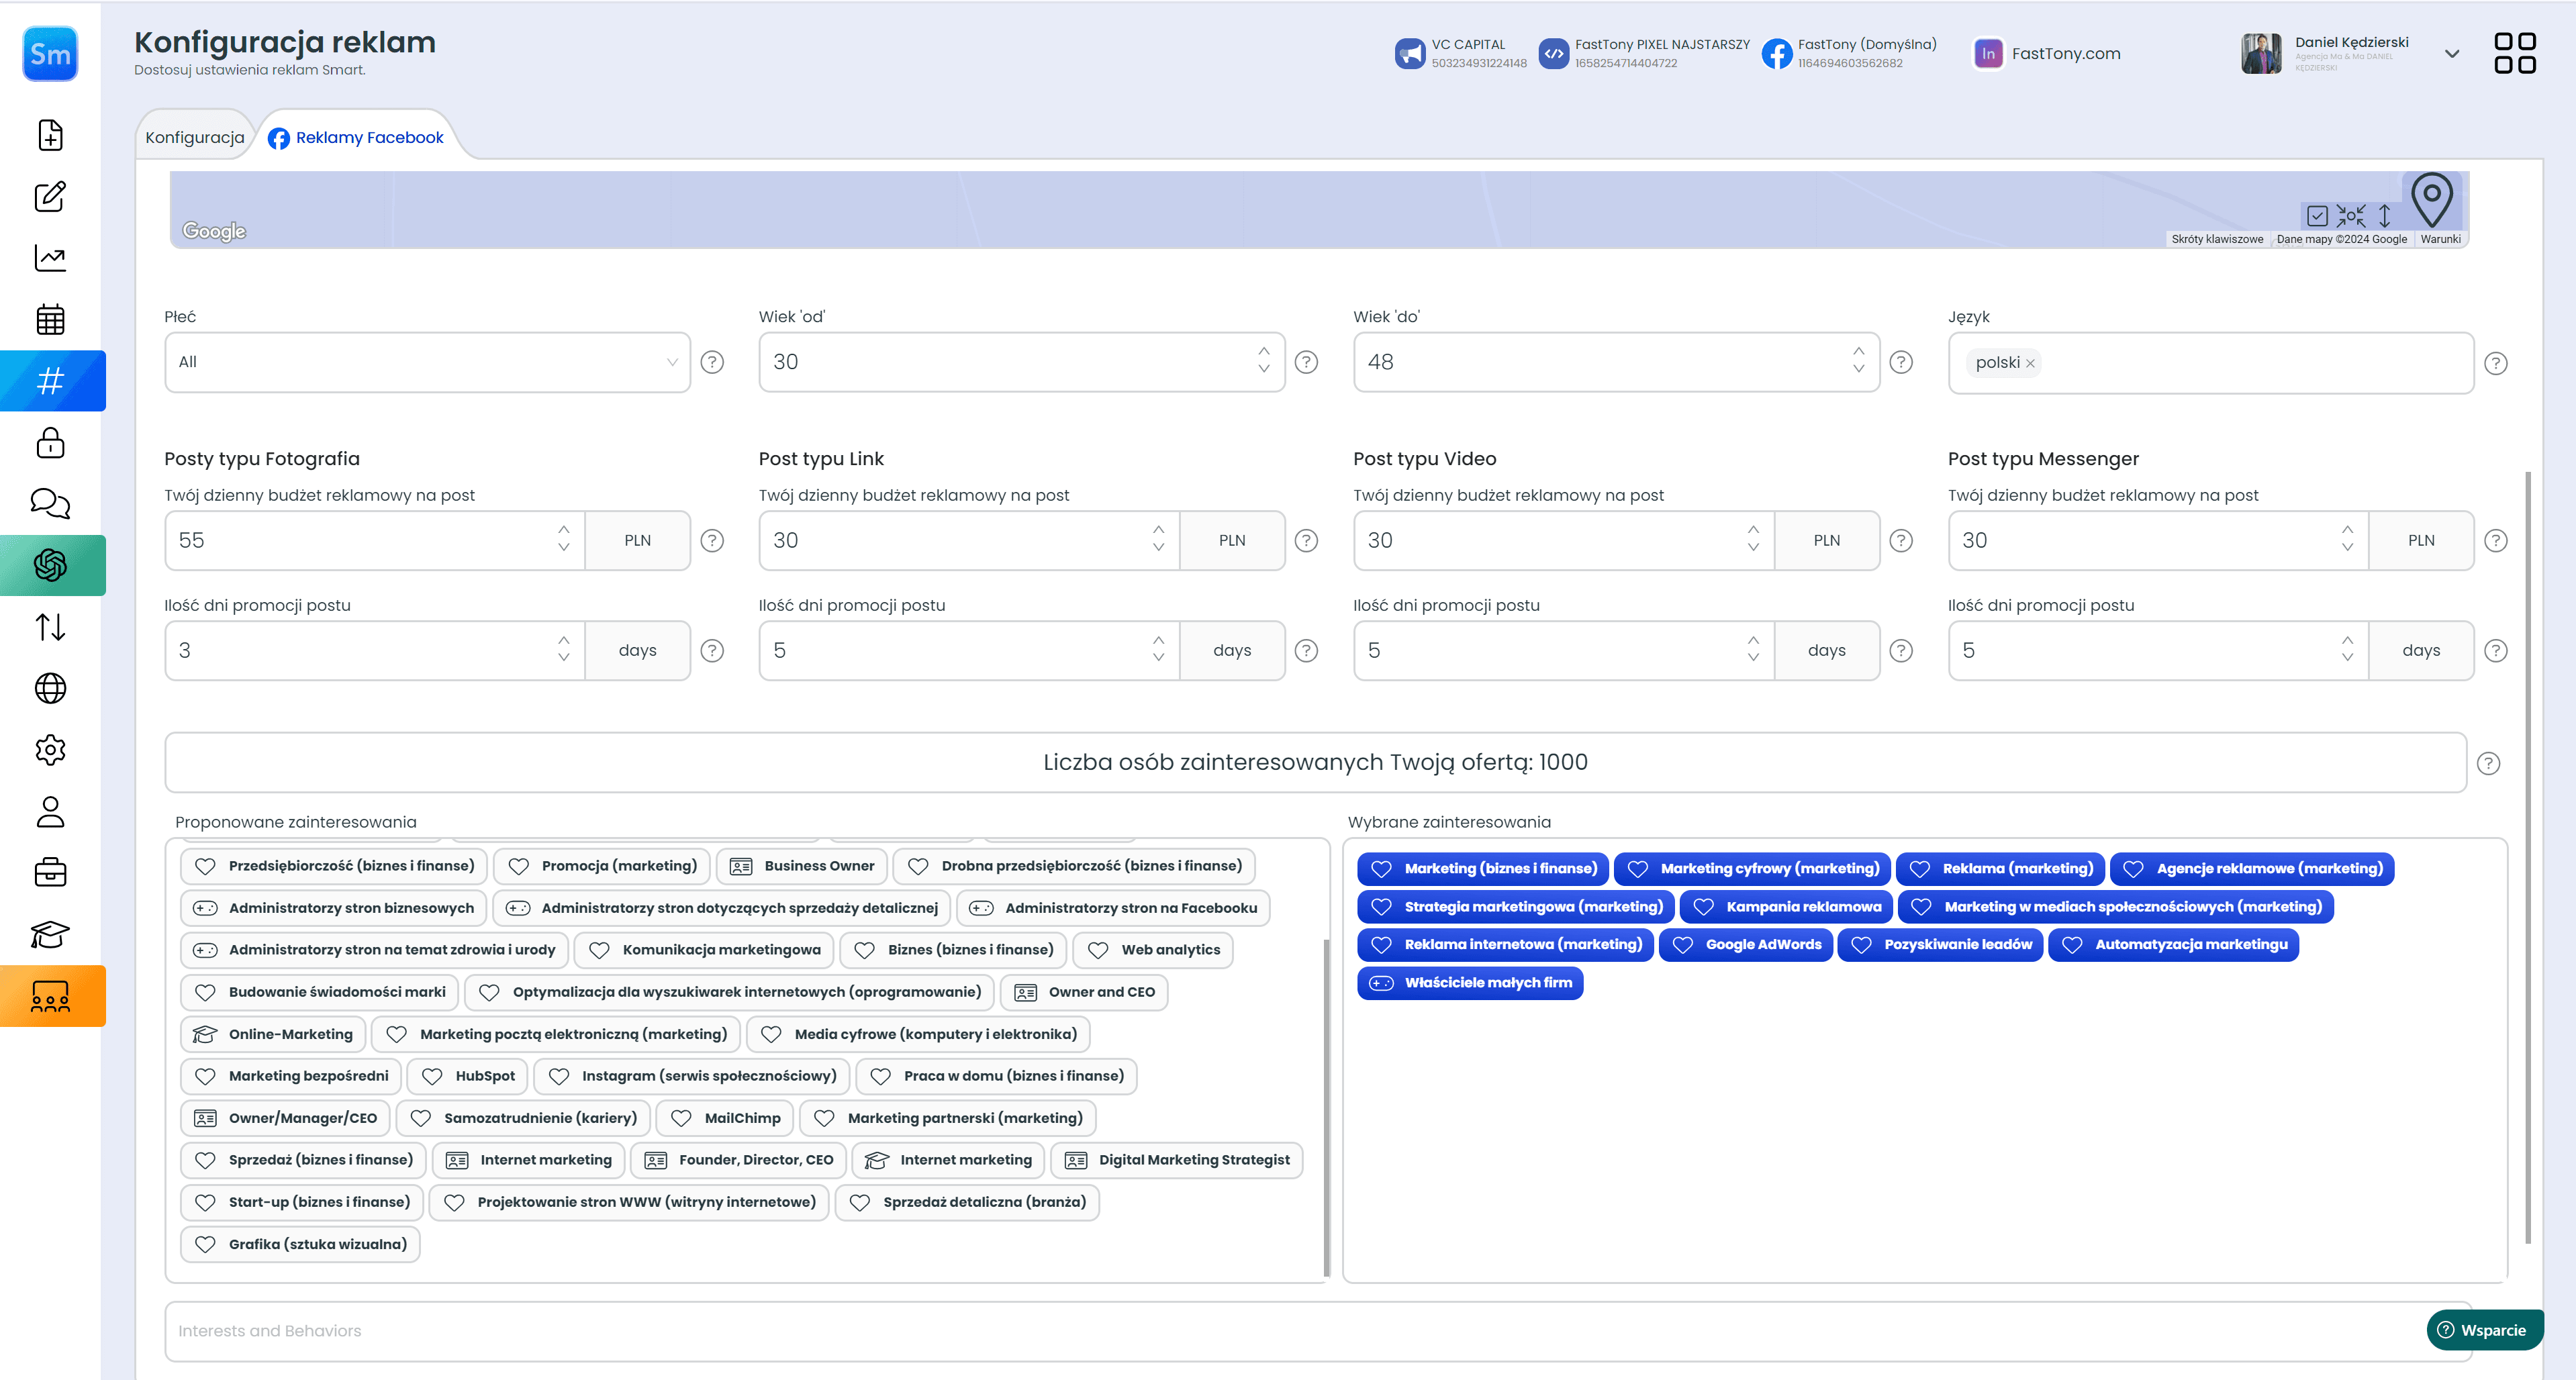Select the VC CAPITAL ad account

click(x=1461, y=54)
